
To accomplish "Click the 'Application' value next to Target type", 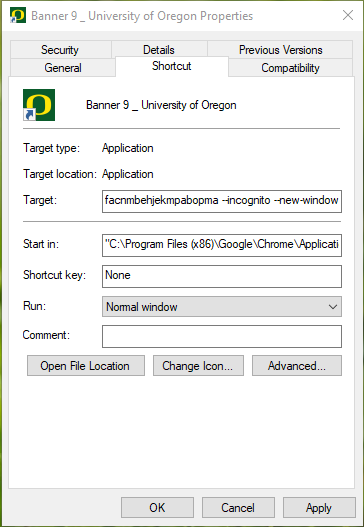I will 128,148.
